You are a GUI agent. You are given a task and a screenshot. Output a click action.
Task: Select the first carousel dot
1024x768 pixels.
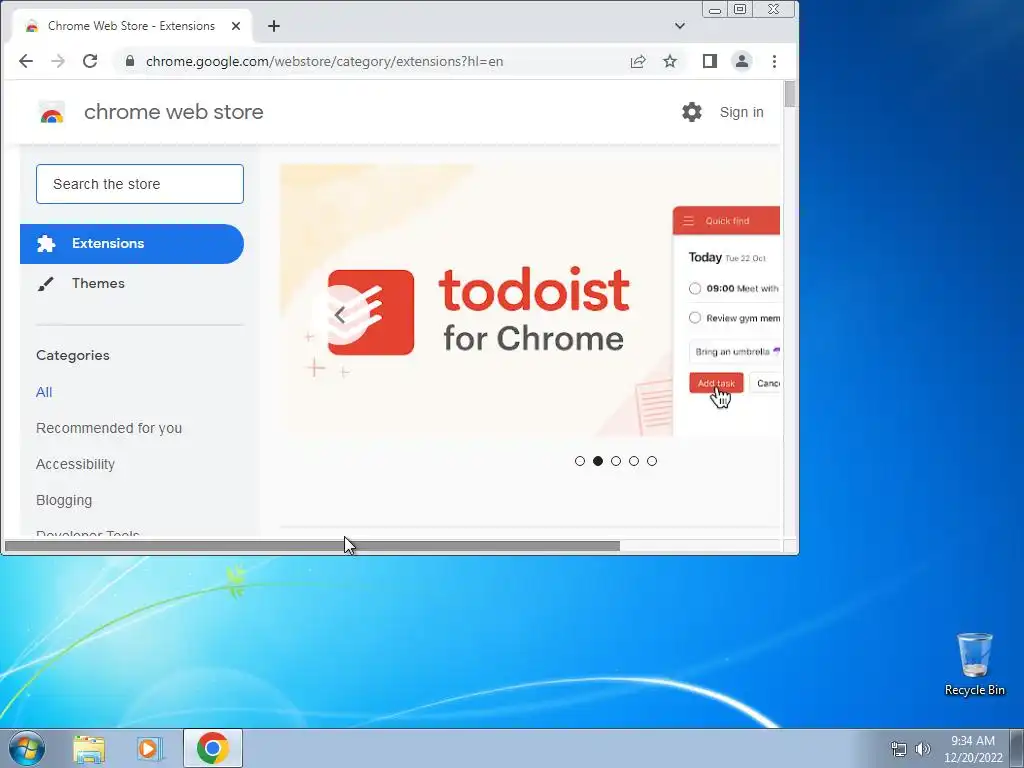point(580,461)
